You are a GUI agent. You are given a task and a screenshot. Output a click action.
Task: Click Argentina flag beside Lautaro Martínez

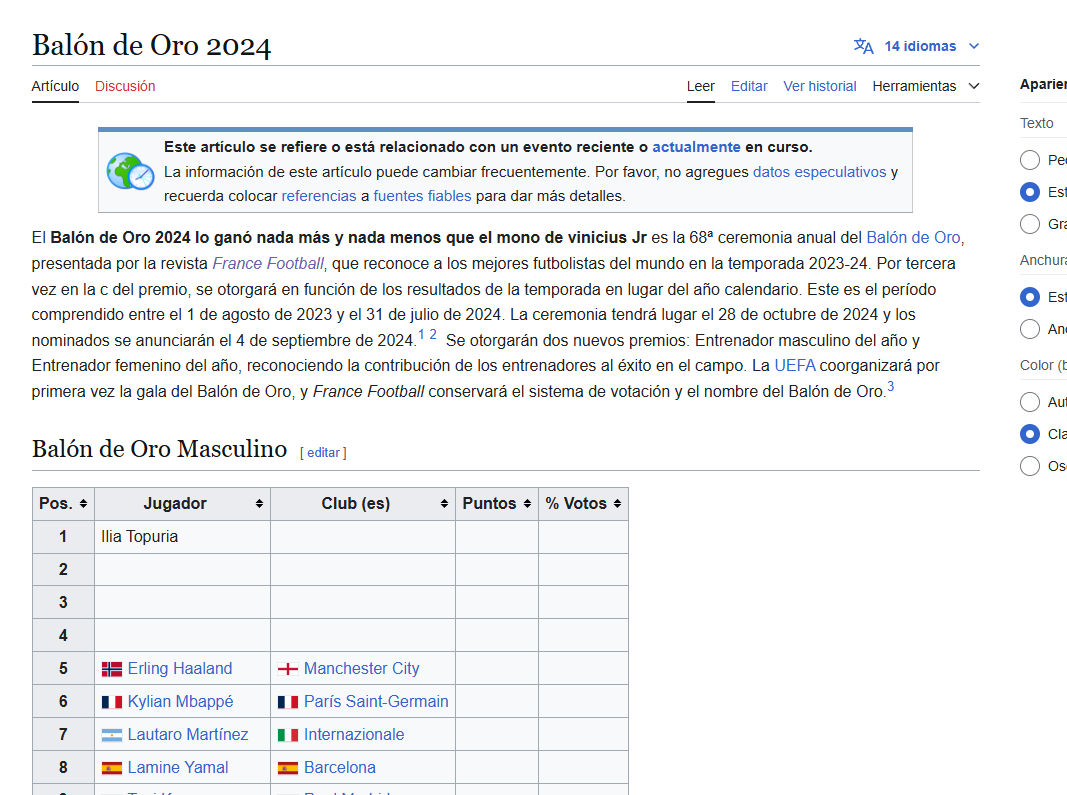[x=112, y=735]
